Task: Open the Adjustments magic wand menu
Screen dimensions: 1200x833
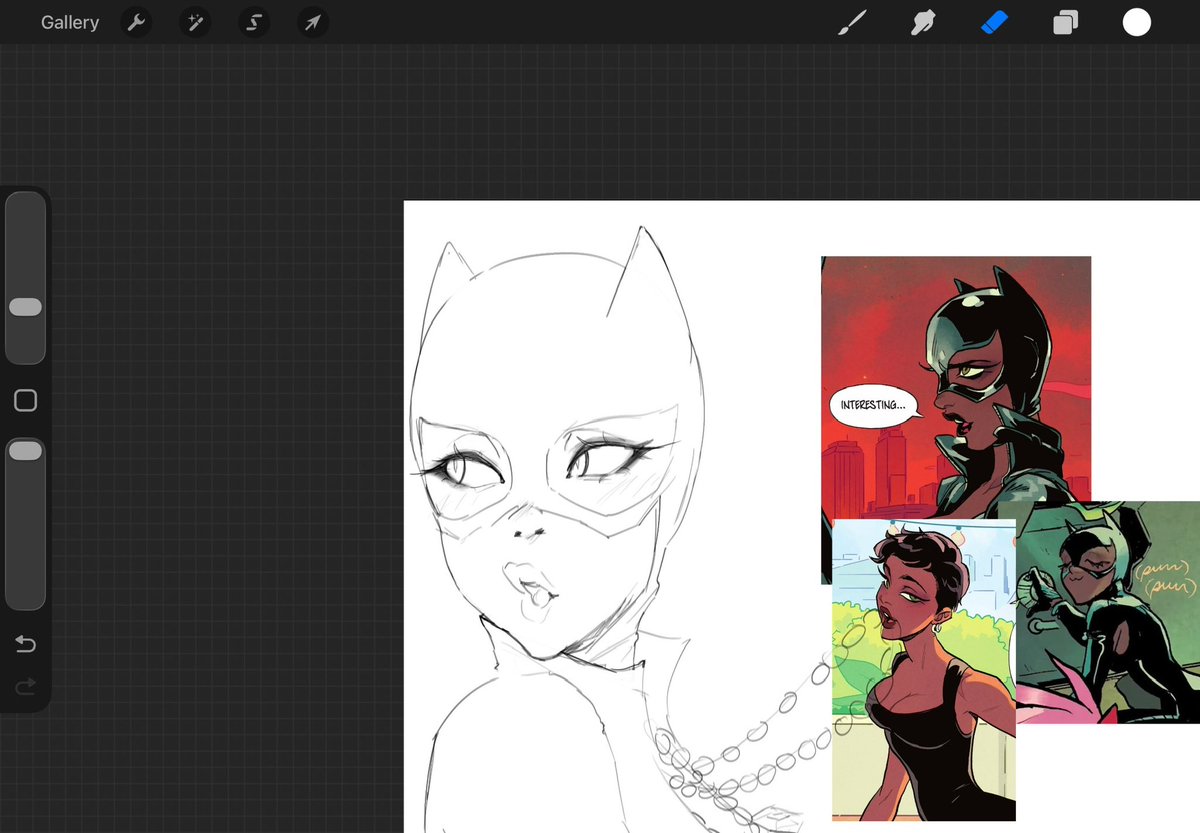Action: (195, 23)
